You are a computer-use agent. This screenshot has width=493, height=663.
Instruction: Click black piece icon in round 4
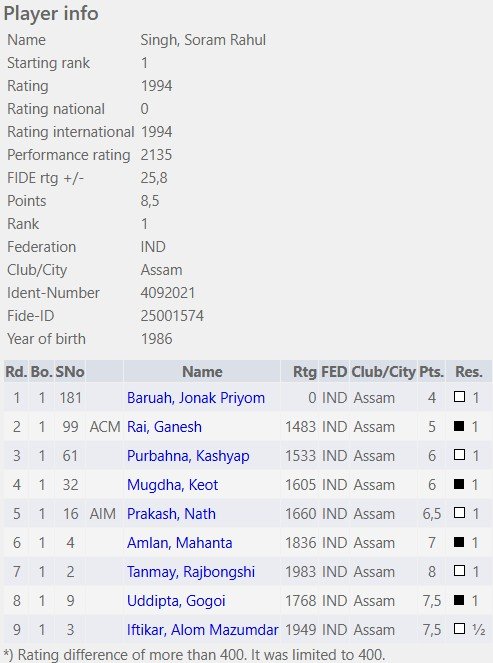point(459,484)
